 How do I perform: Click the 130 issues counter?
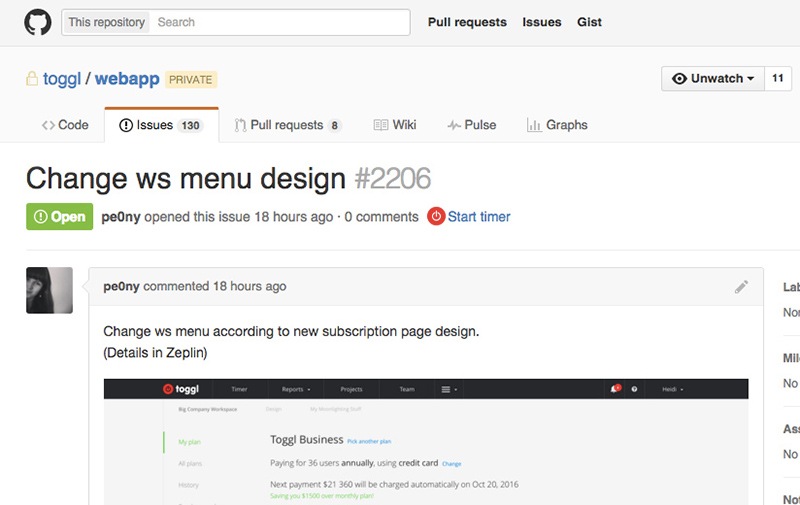point(190,125)
